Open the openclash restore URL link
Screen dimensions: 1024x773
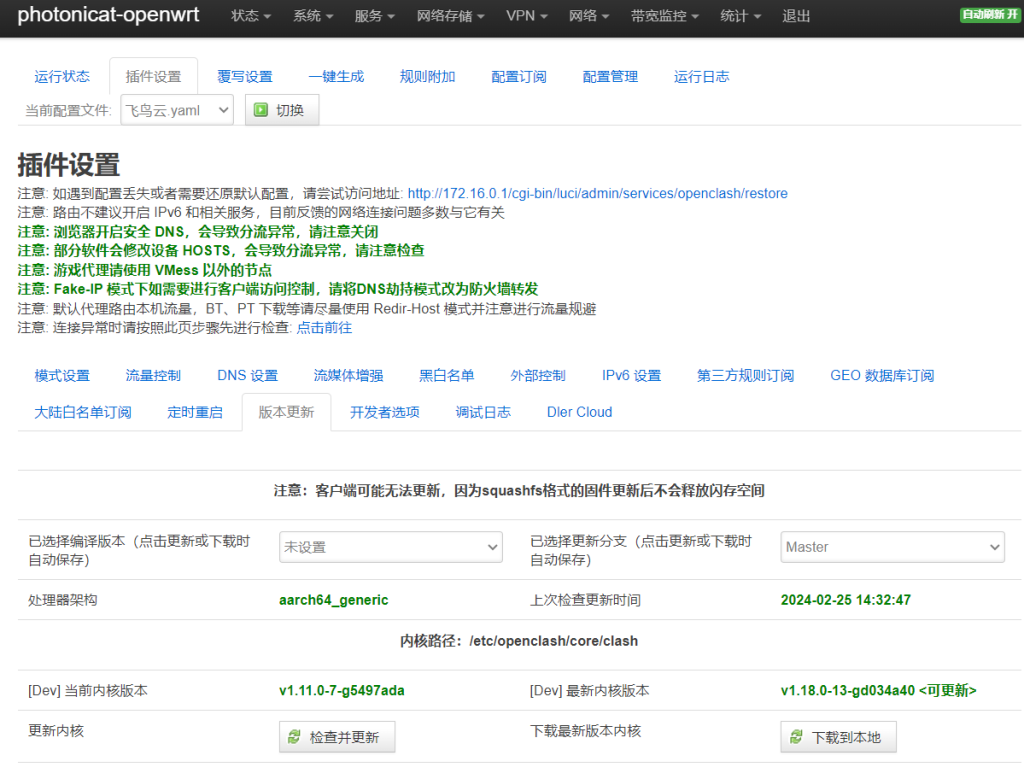pos(597,193)
